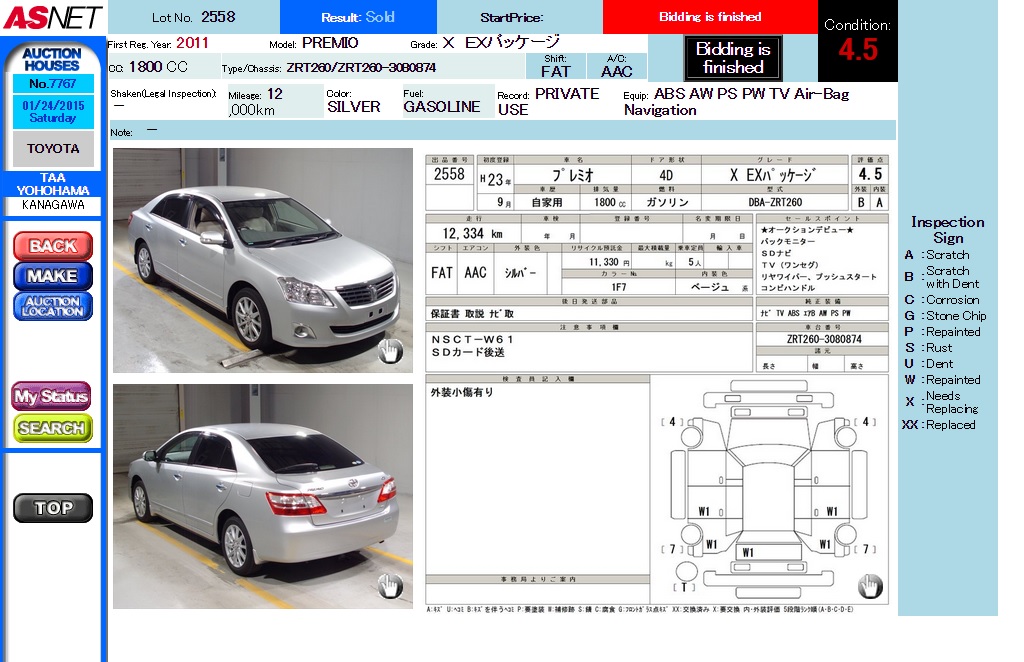Open the front view car photo
Viewport: 1024px width, 662px height.
pos(262,260)
